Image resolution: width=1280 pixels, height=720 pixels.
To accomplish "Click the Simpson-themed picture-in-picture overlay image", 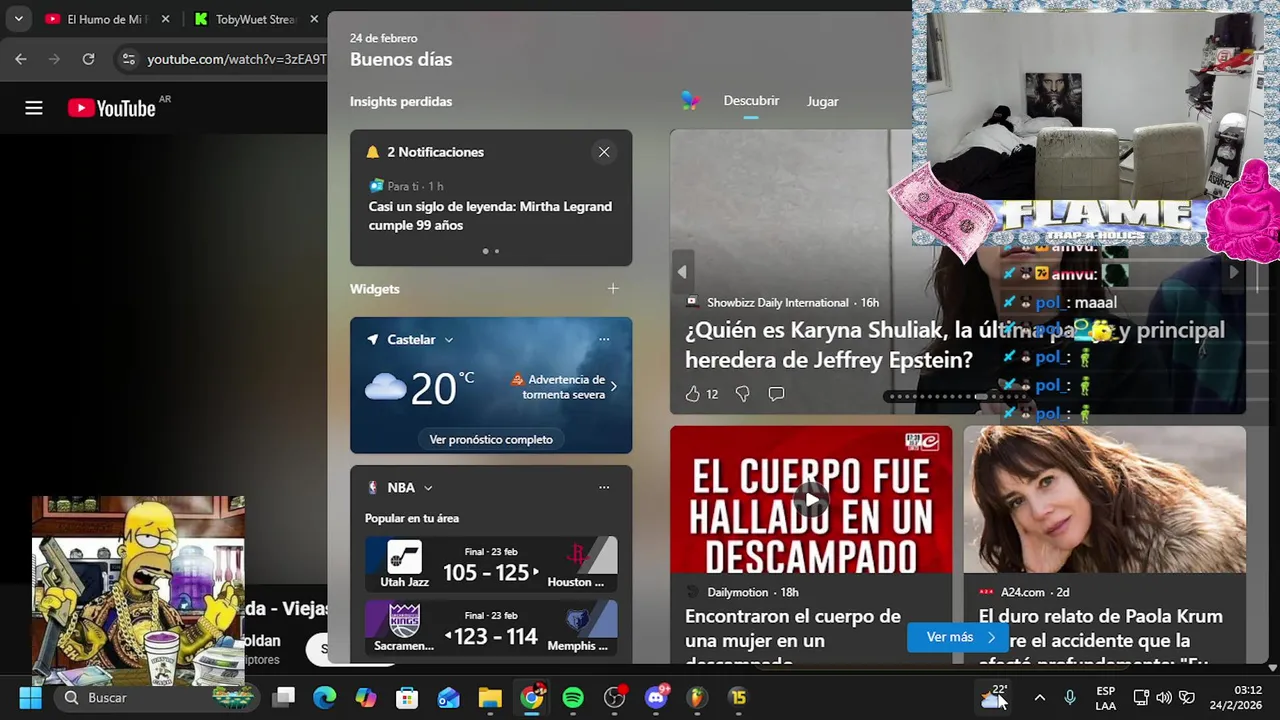I will (138, 590).
